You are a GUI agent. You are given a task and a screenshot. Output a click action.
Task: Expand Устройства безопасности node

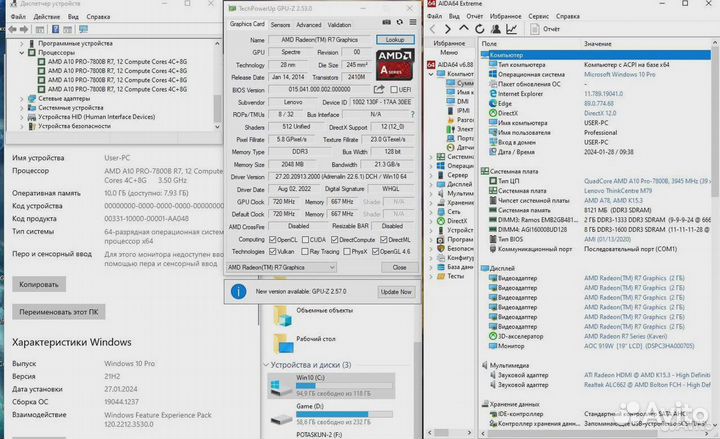pyautogui.click(x=22, y=126)
